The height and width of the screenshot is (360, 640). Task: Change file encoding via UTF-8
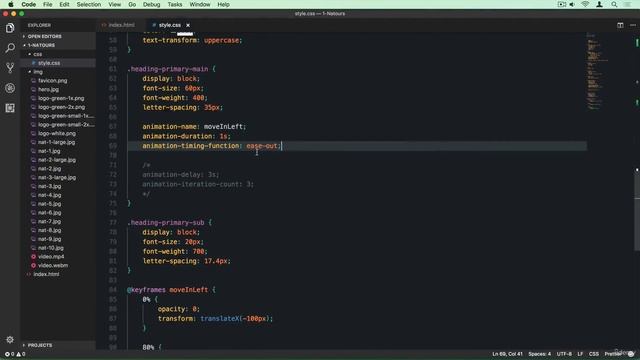(564, 354)
